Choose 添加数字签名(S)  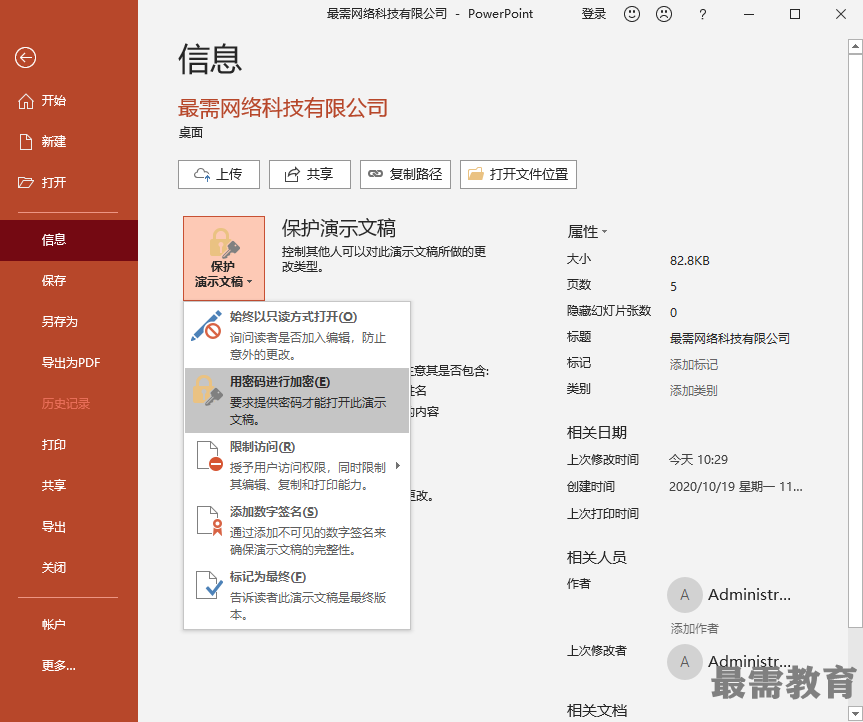[297, 530]
